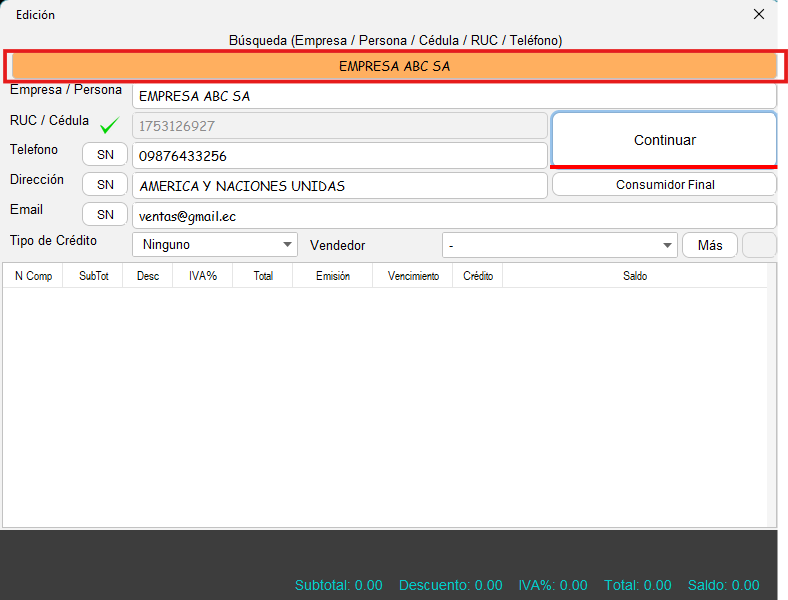The width and height of the screenshot is (788, 600).
Task: Click the Vencimiento column header
Action: (412, 276)
